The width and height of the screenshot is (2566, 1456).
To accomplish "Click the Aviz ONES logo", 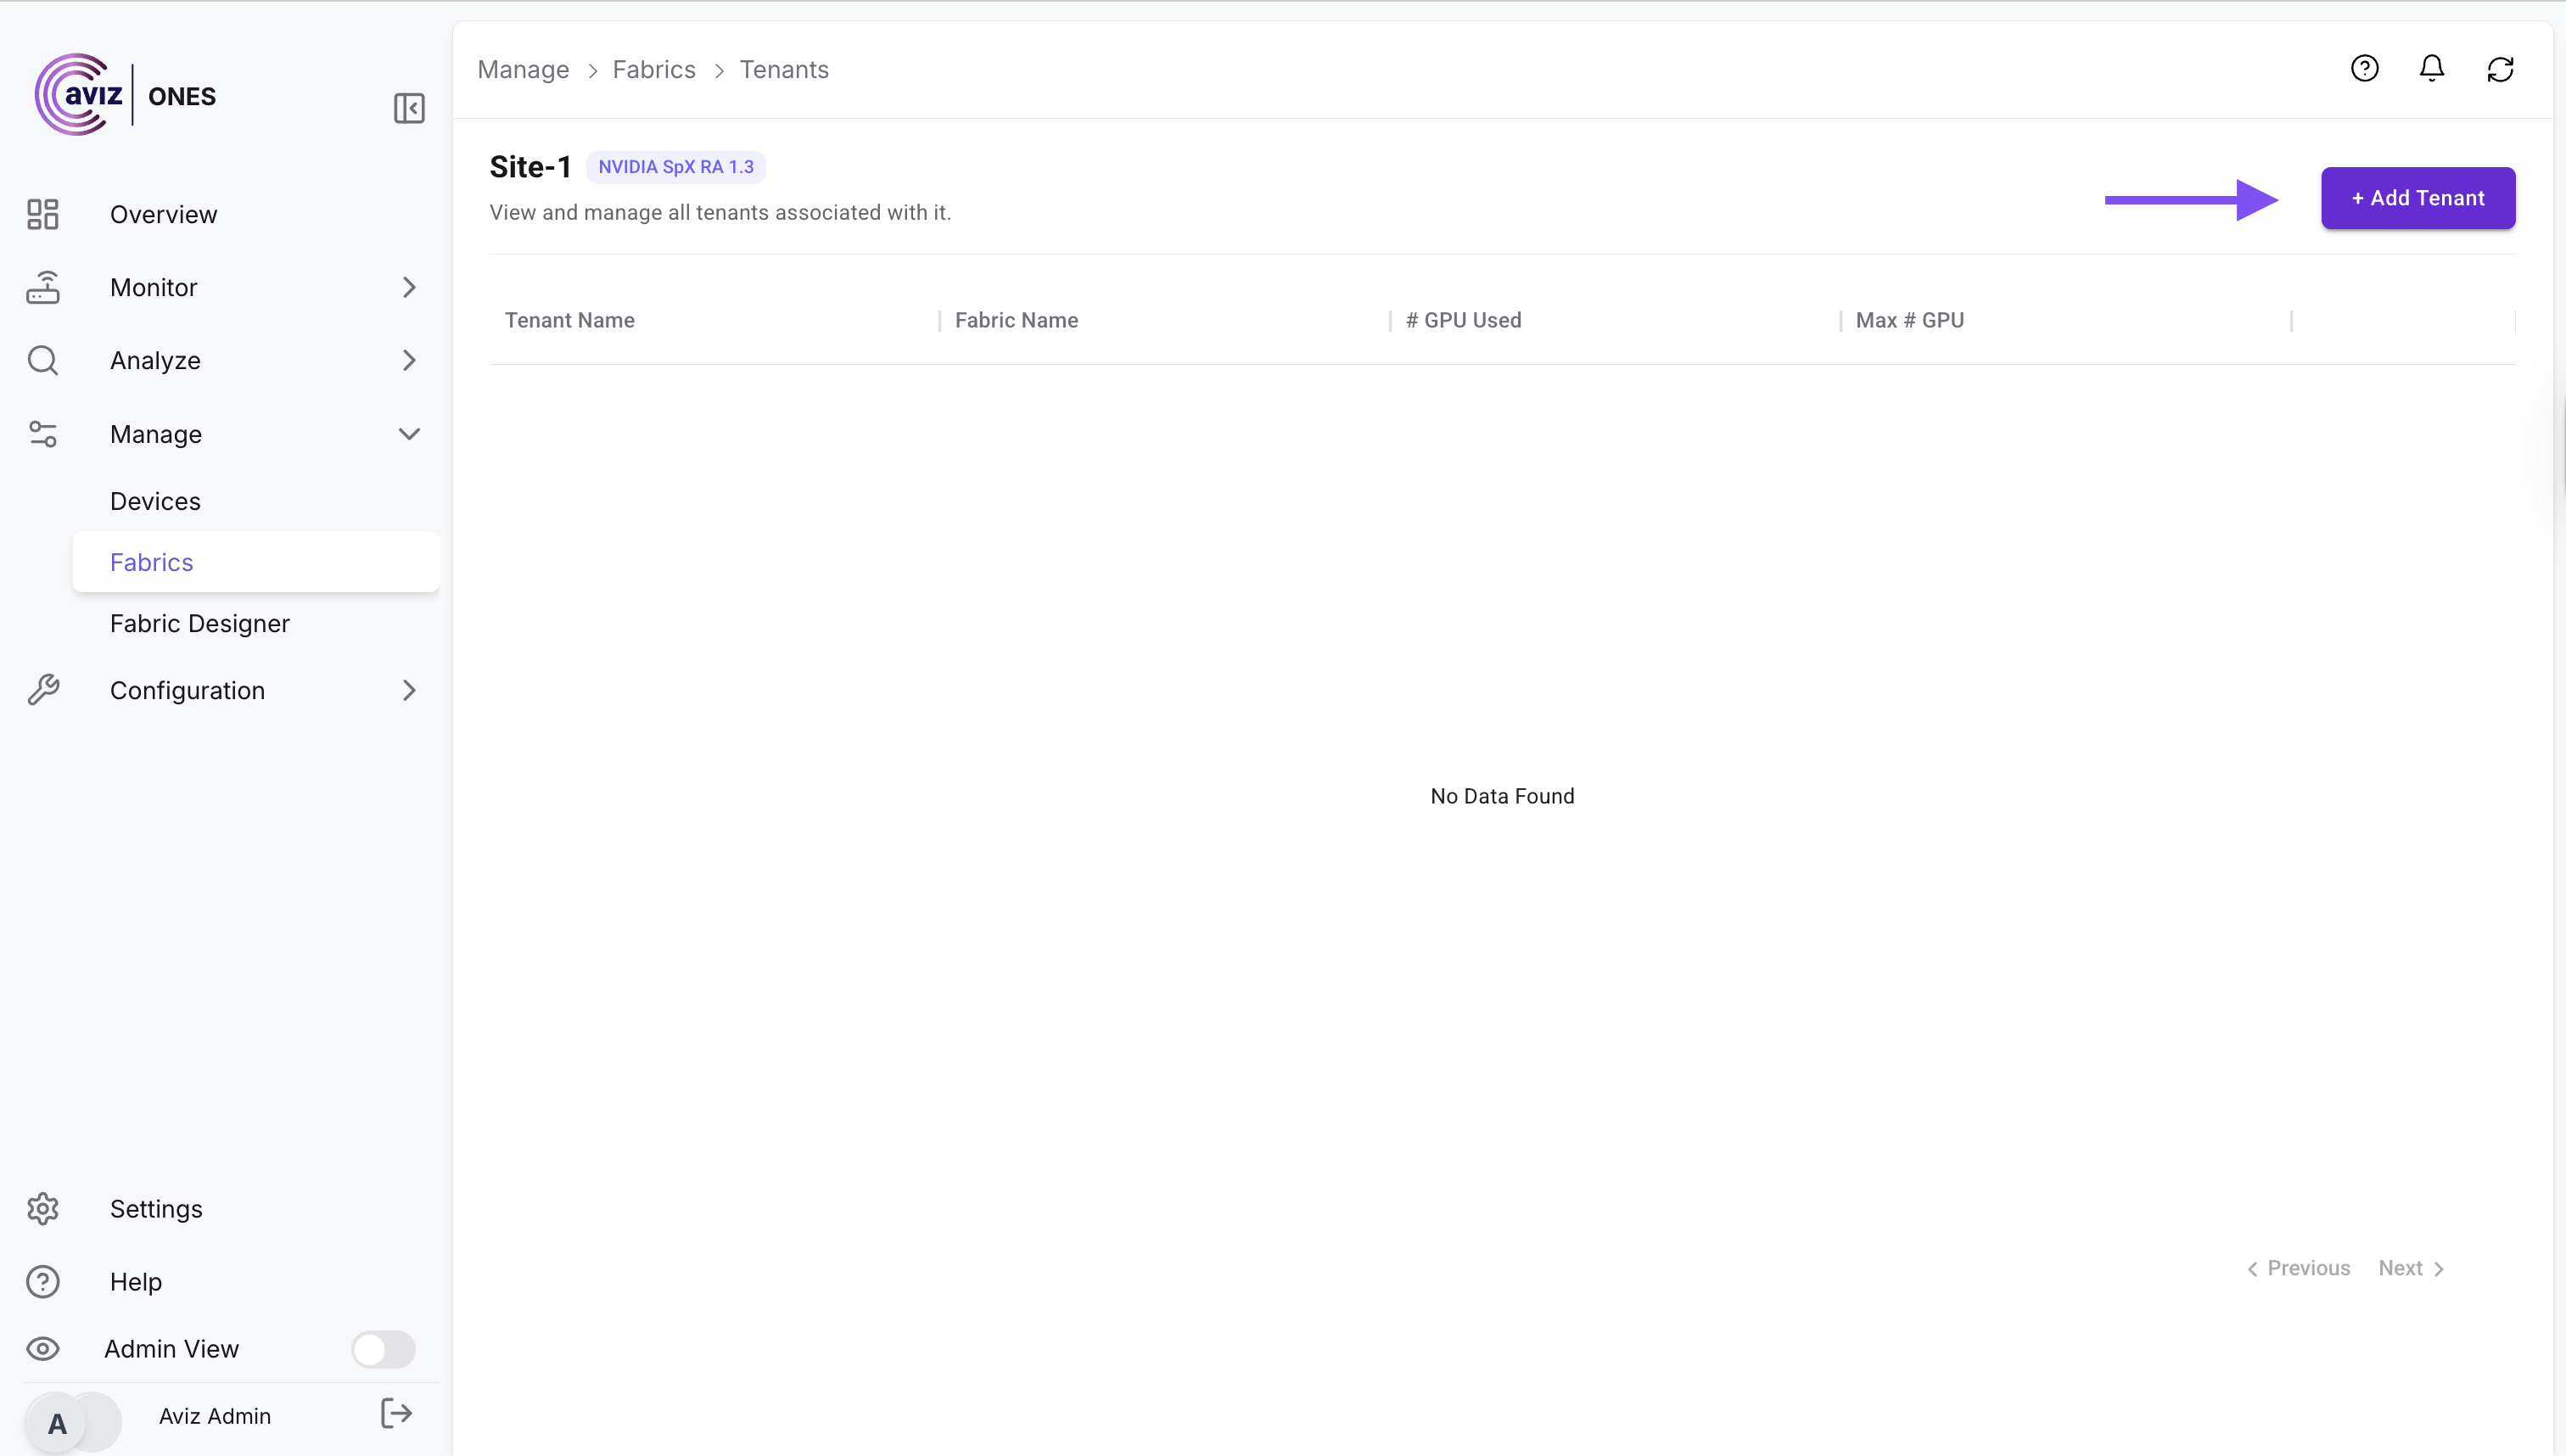I will (125, 95).
